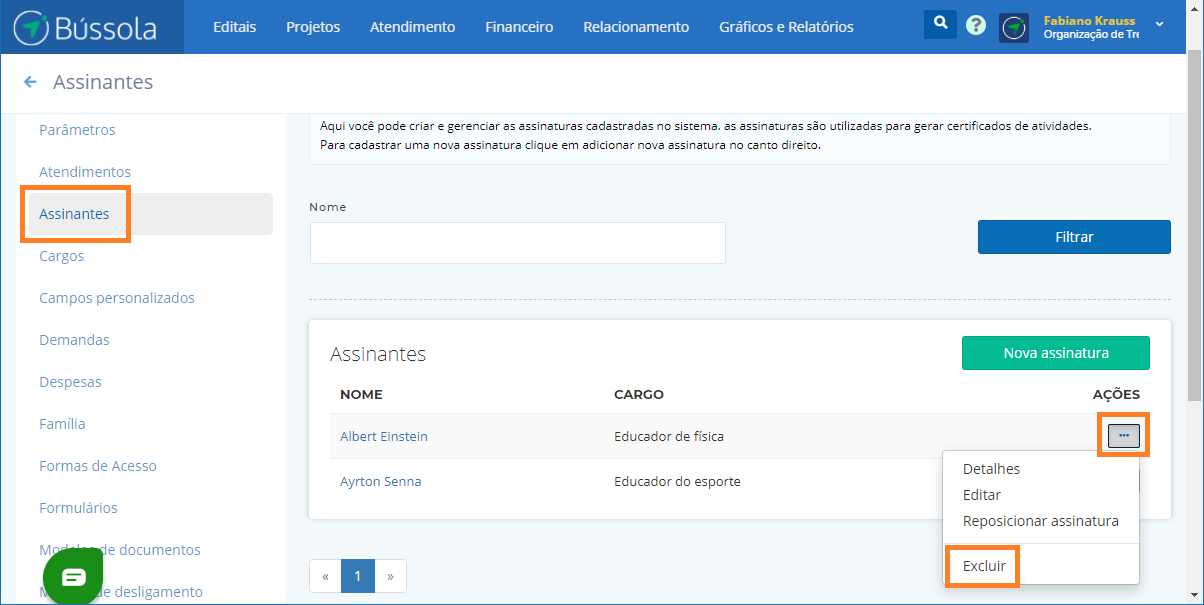1204x605 pixels.
Task: Open the Ayrton Senna link
Action: (x=380, y=481)
